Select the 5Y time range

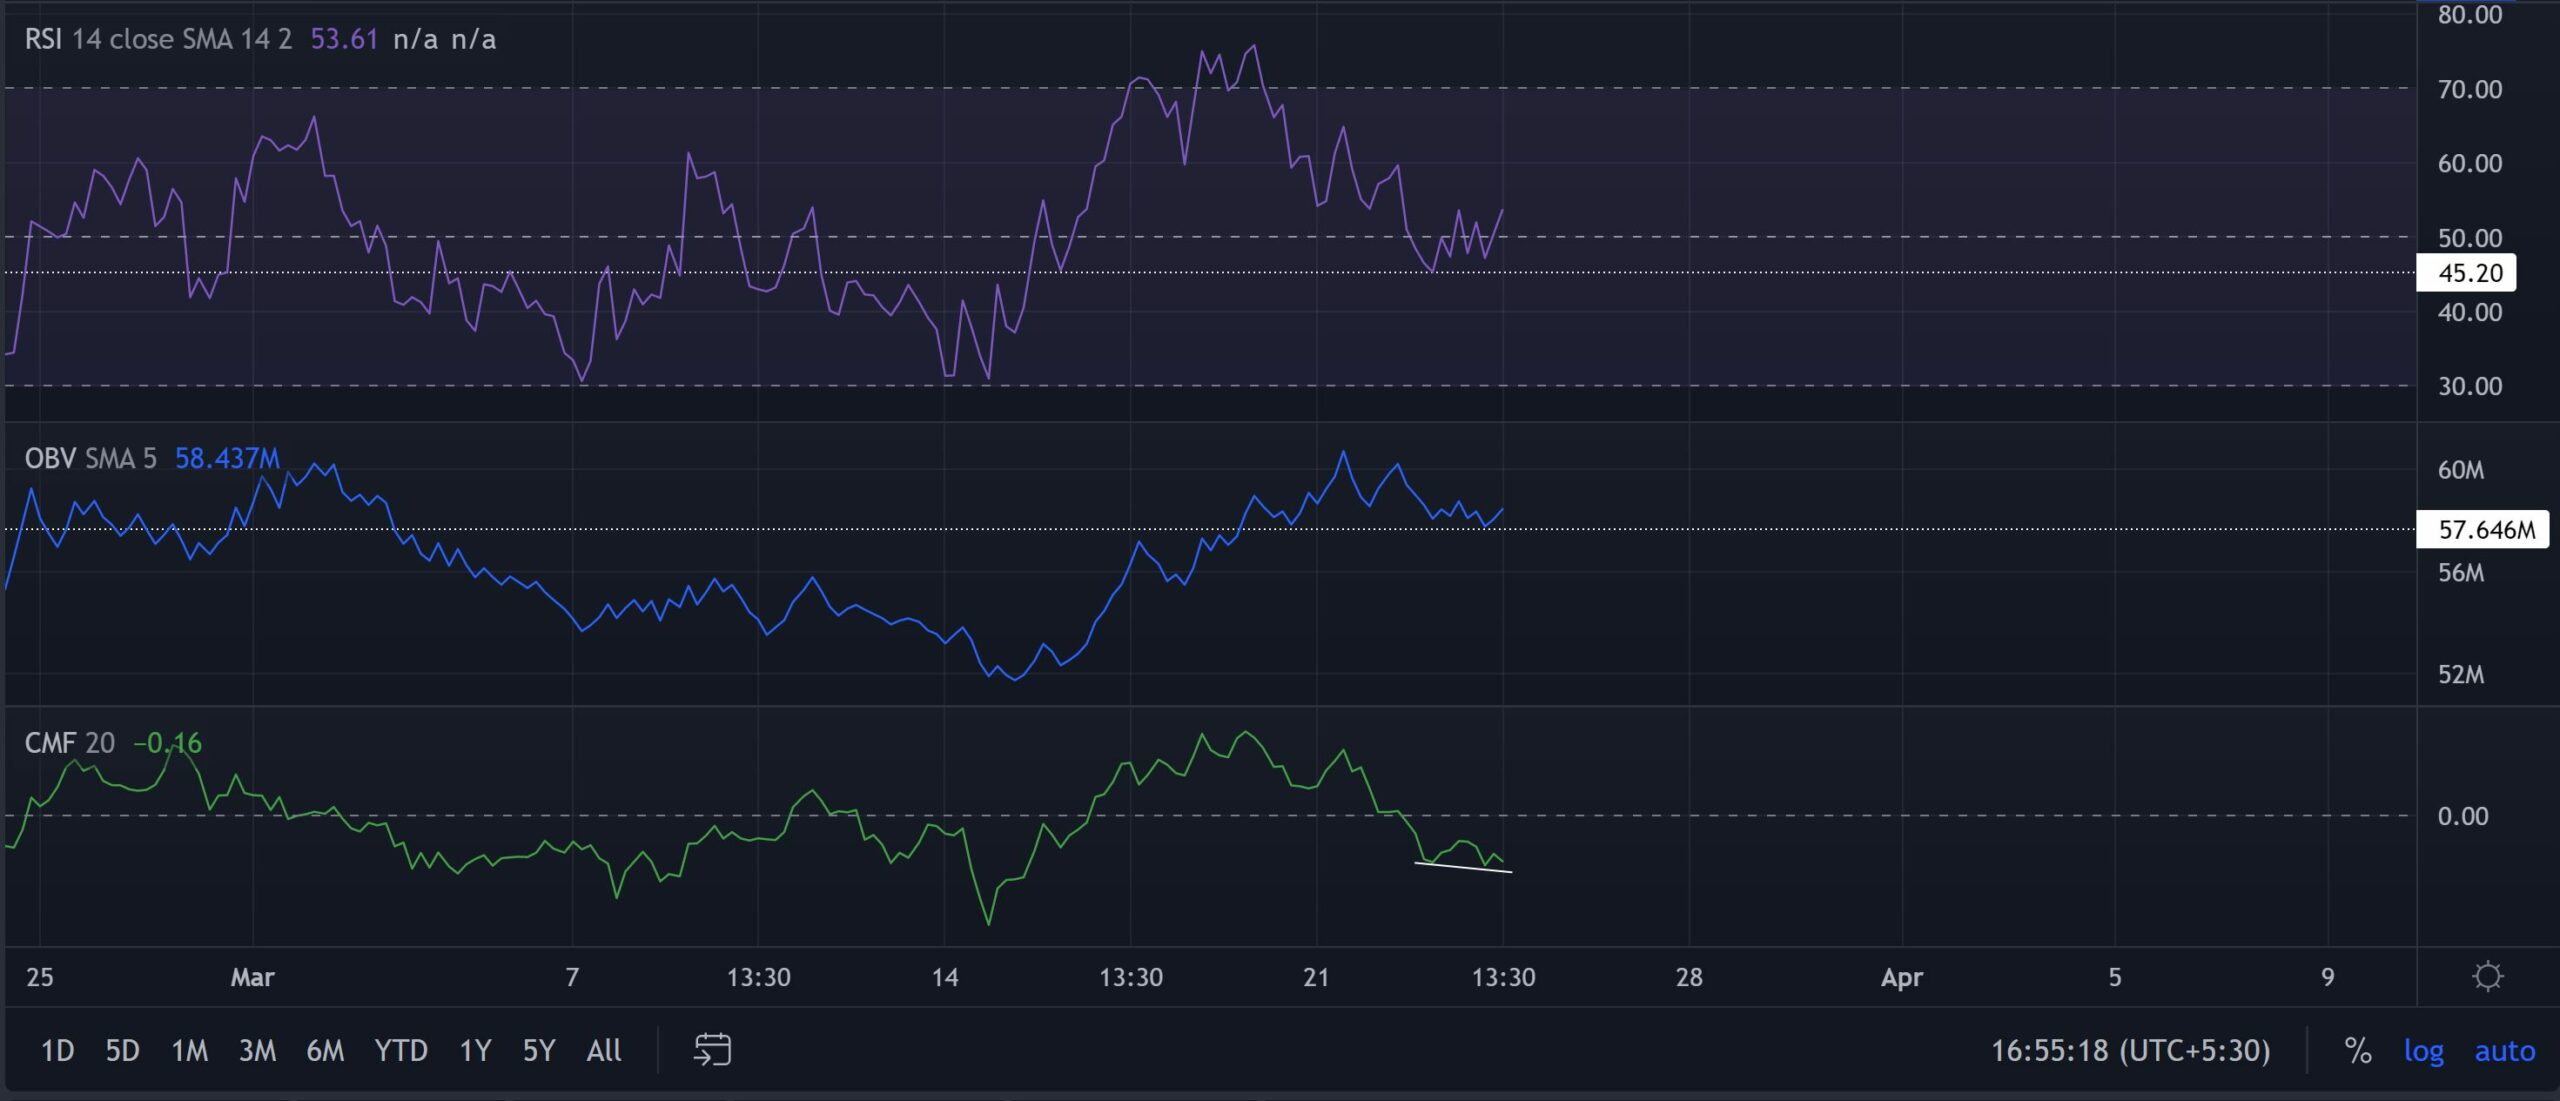pyautogui.click(x=538, y=1050)
